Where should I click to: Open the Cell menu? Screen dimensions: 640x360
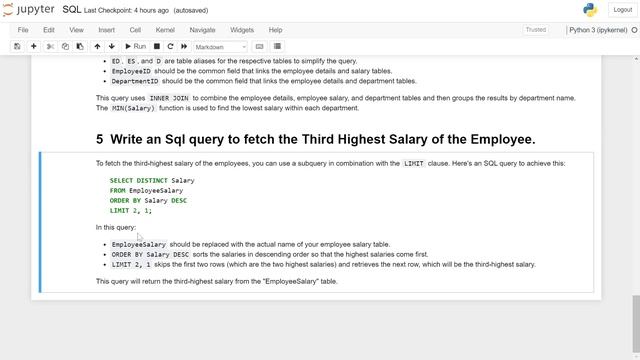[135, 30]
